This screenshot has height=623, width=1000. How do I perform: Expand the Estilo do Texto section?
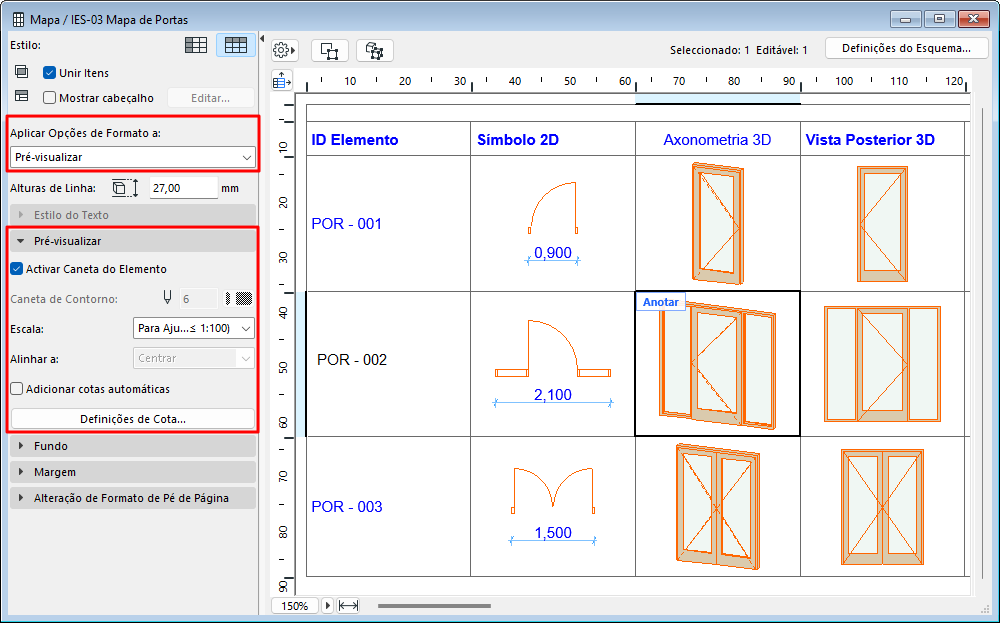pyautogui.click(x=133, y=215)
